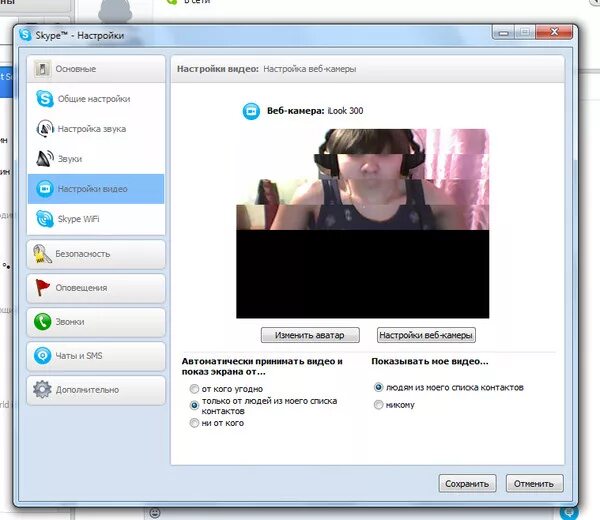The image size is (600, 520).
Task: Click the Skype WiFi signal icon
Action: pos(44,218)
